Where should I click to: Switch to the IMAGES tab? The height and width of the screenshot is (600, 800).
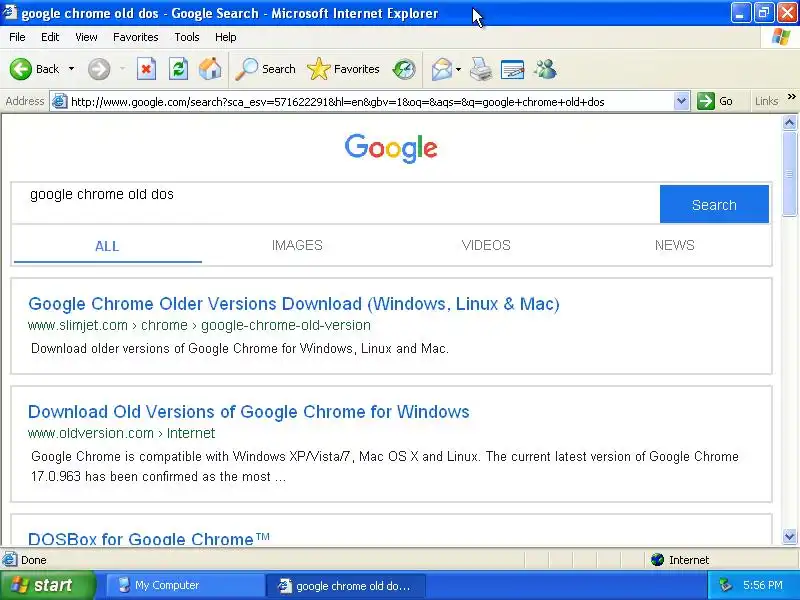point(297,245)
